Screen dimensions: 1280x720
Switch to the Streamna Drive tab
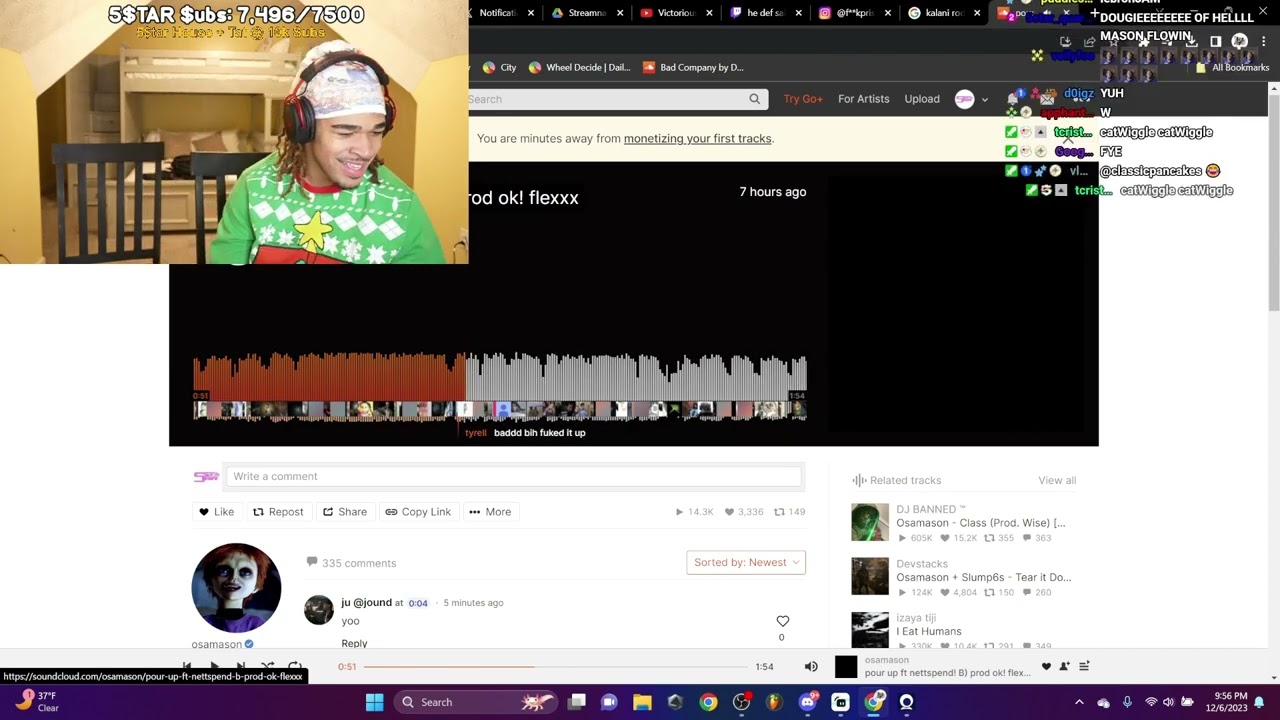586,13
